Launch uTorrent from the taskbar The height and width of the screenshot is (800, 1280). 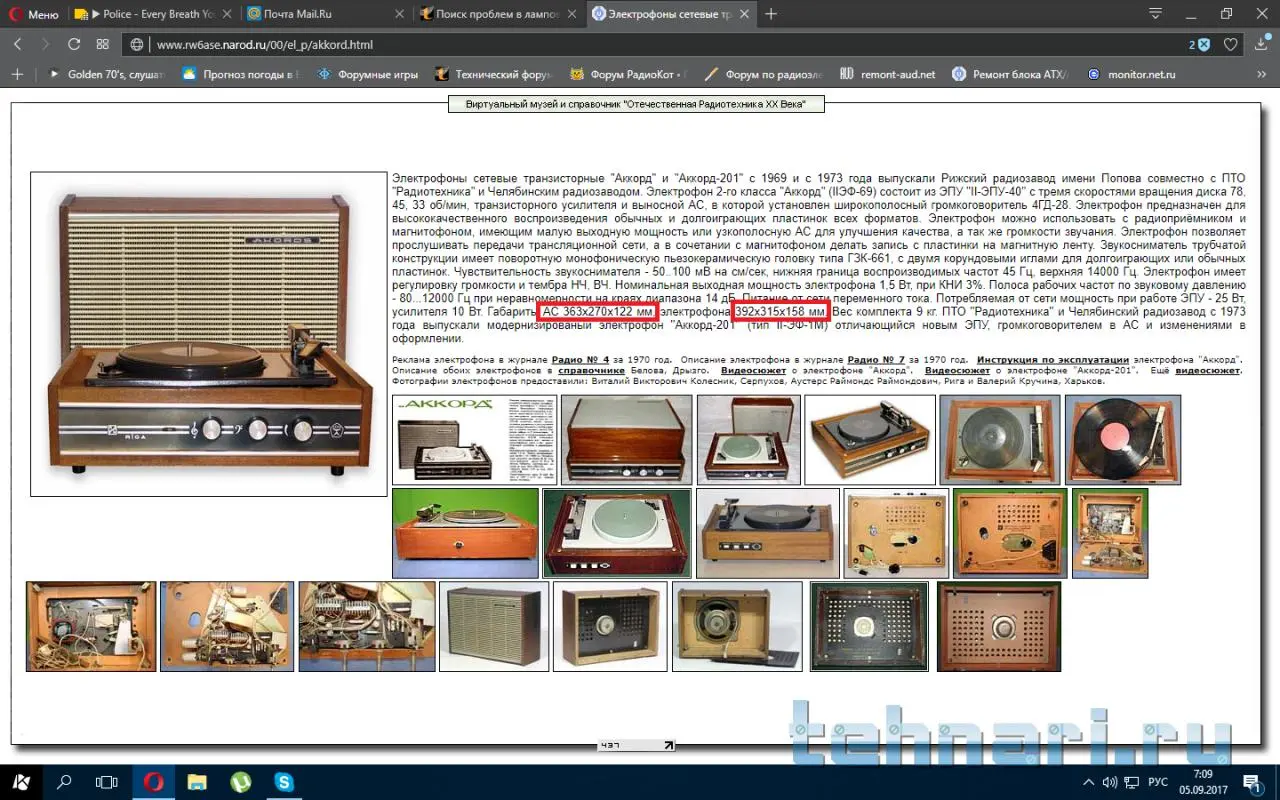[240, 782]
